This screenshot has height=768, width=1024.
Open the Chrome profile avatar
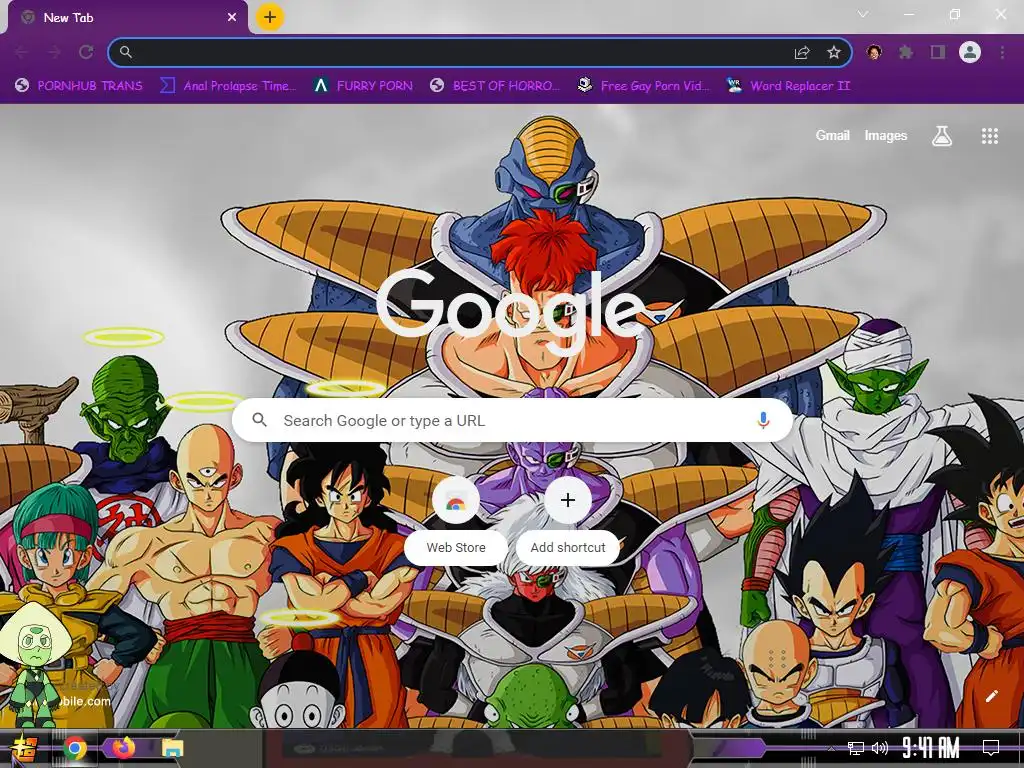tap(970, 52)
